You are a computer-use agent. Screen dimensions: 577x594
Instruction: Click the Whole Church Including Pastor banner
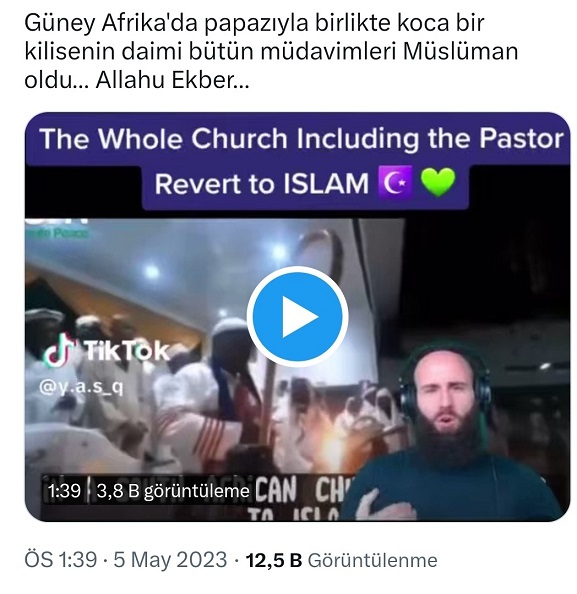pyautogui.click(x=301, y=138)
